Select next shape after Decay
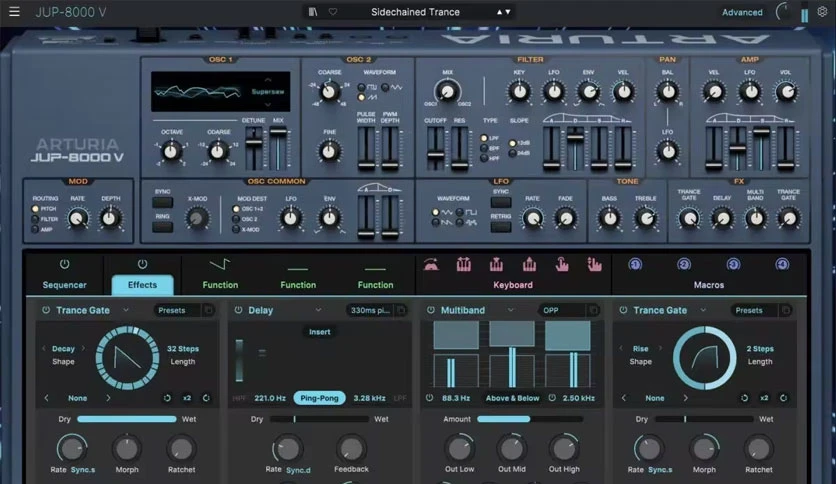The width and height of the screenshot is (836, 484). pyautogui.click(x=83, y=348)
